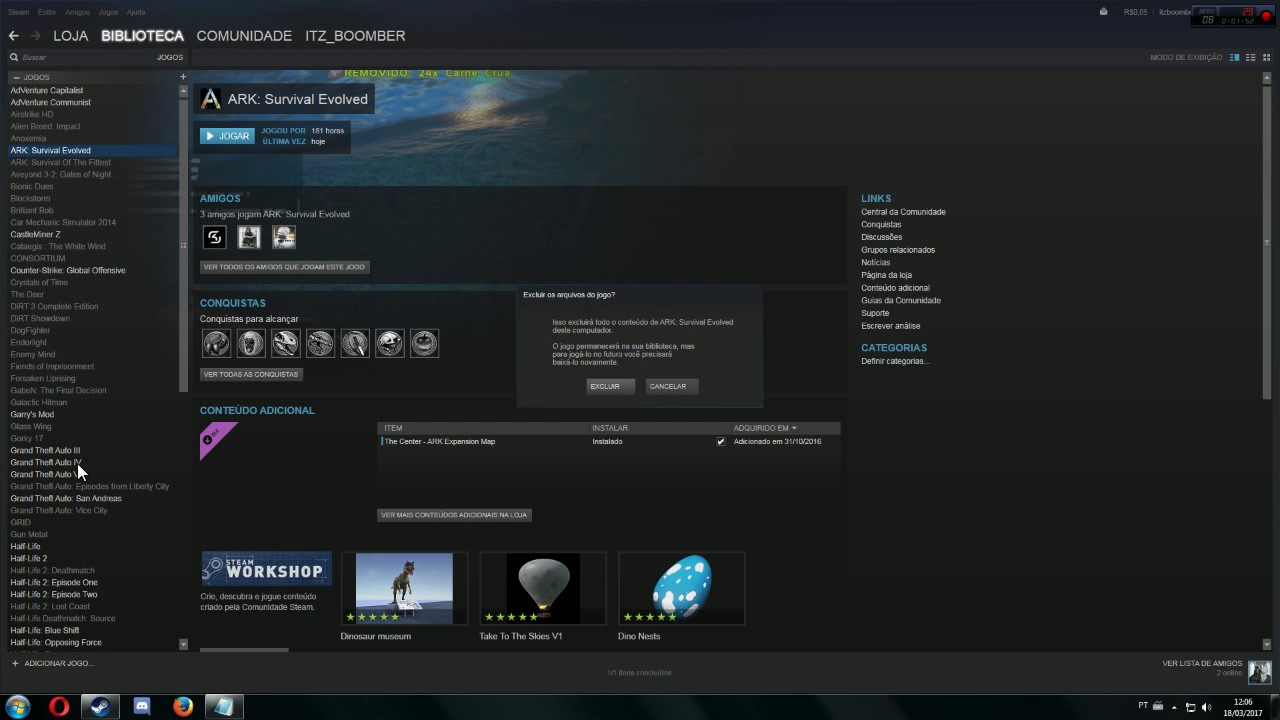Image resolution: width=1280 pixels, height=720 pixels.
Task: Select Counter-Strike: Global Offensive in library
Action: [68, 270]
